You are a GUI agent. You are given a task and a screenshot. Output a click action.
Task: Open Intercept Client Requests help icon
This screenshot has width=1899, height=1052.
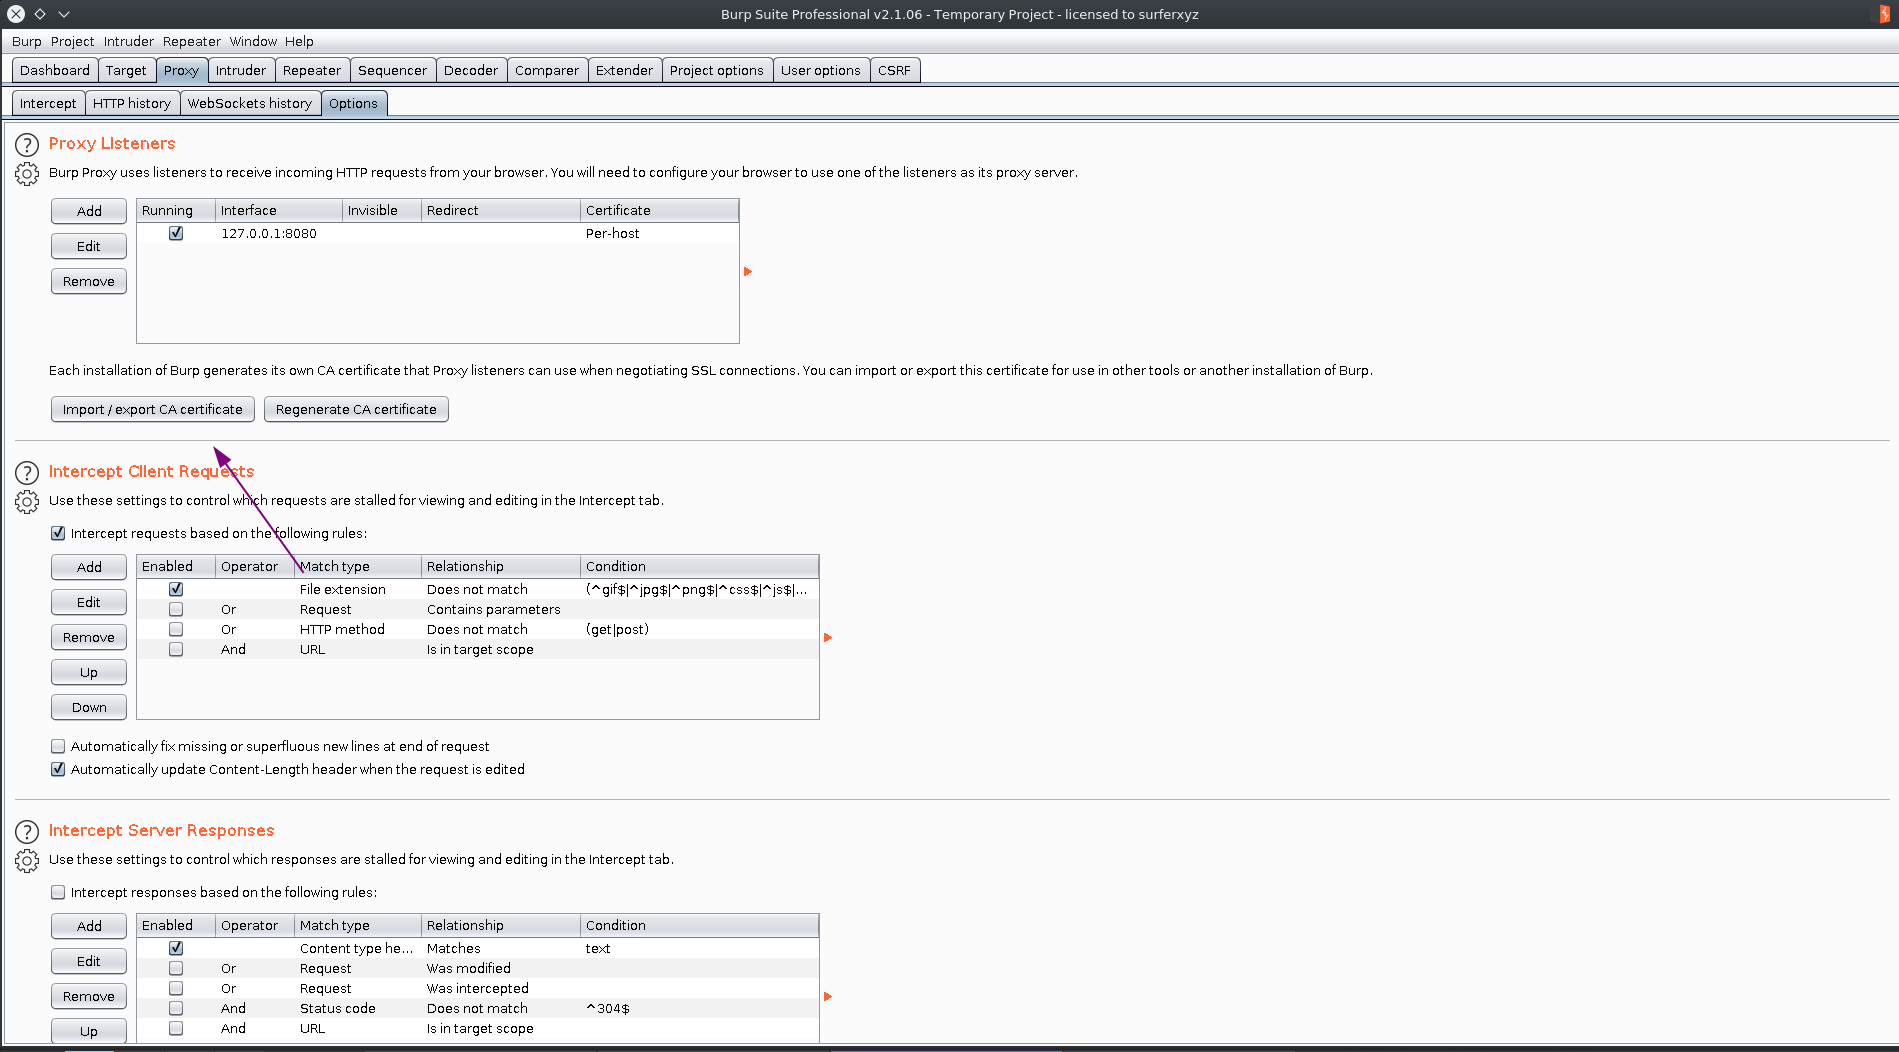click(x=27, y=472)
